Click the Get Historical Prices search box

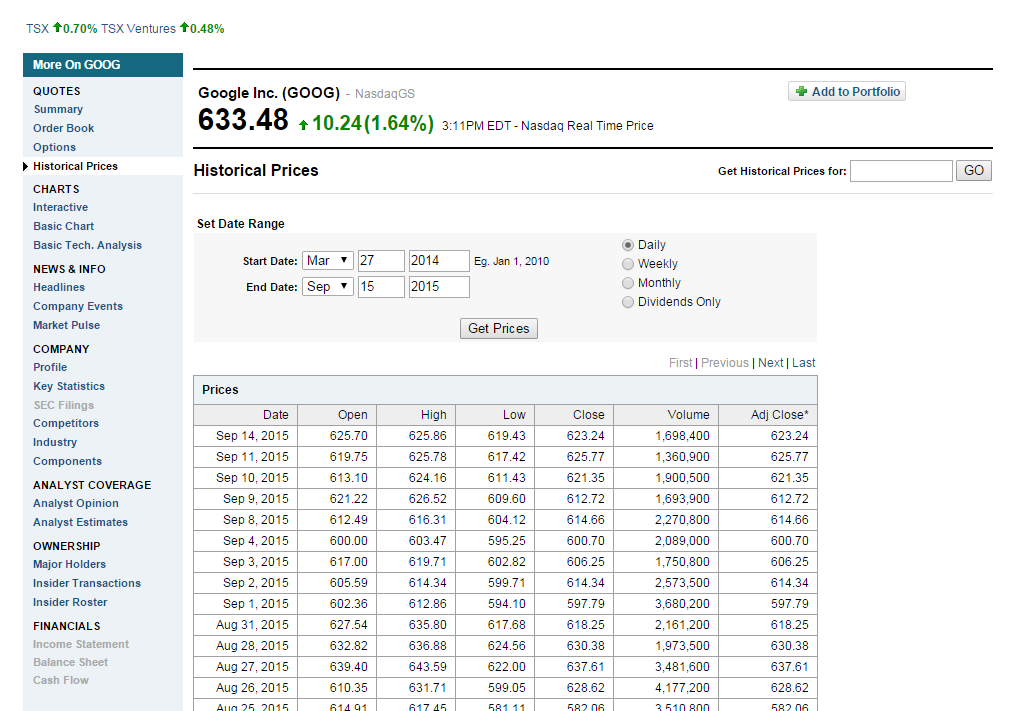[900, 170]
